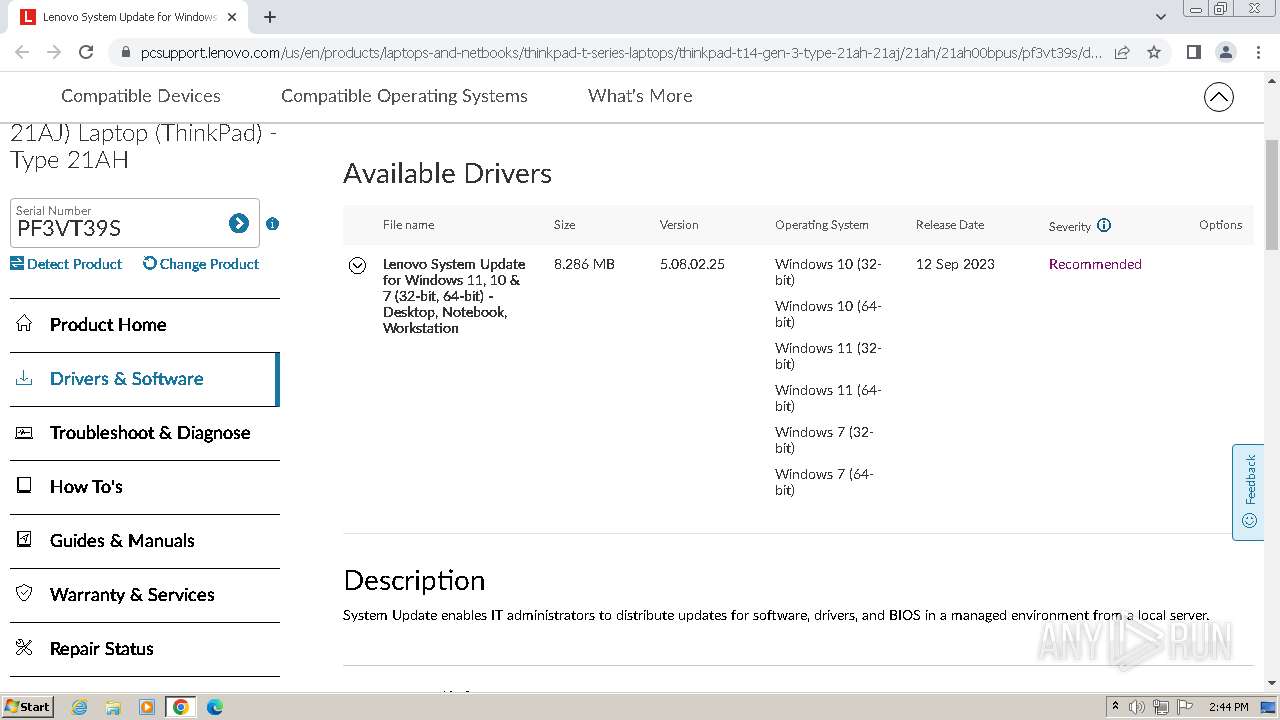The height and width of the screenshot is (720, 1280).
Task: Click the Guides & Manuals document icon
Action: [24, 540]
